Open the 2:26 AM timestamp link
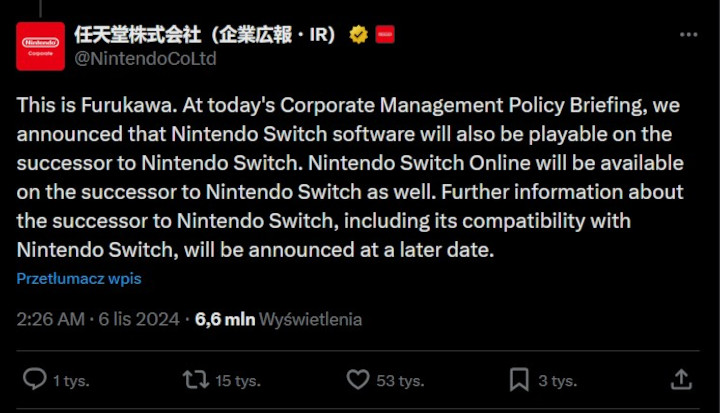Viewport: 720px width, 413px height. 49,320
